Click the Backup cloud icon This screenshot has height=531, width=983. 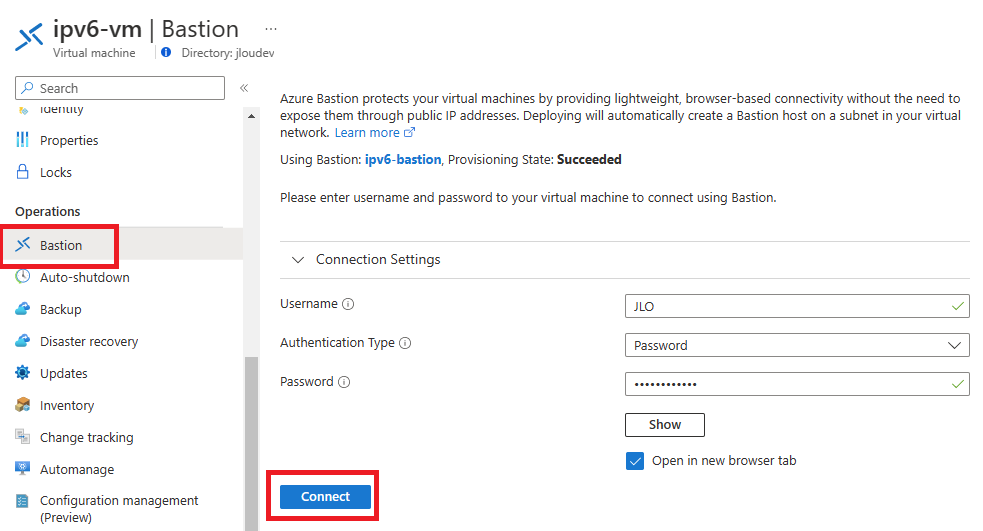[x=23, y=308]
